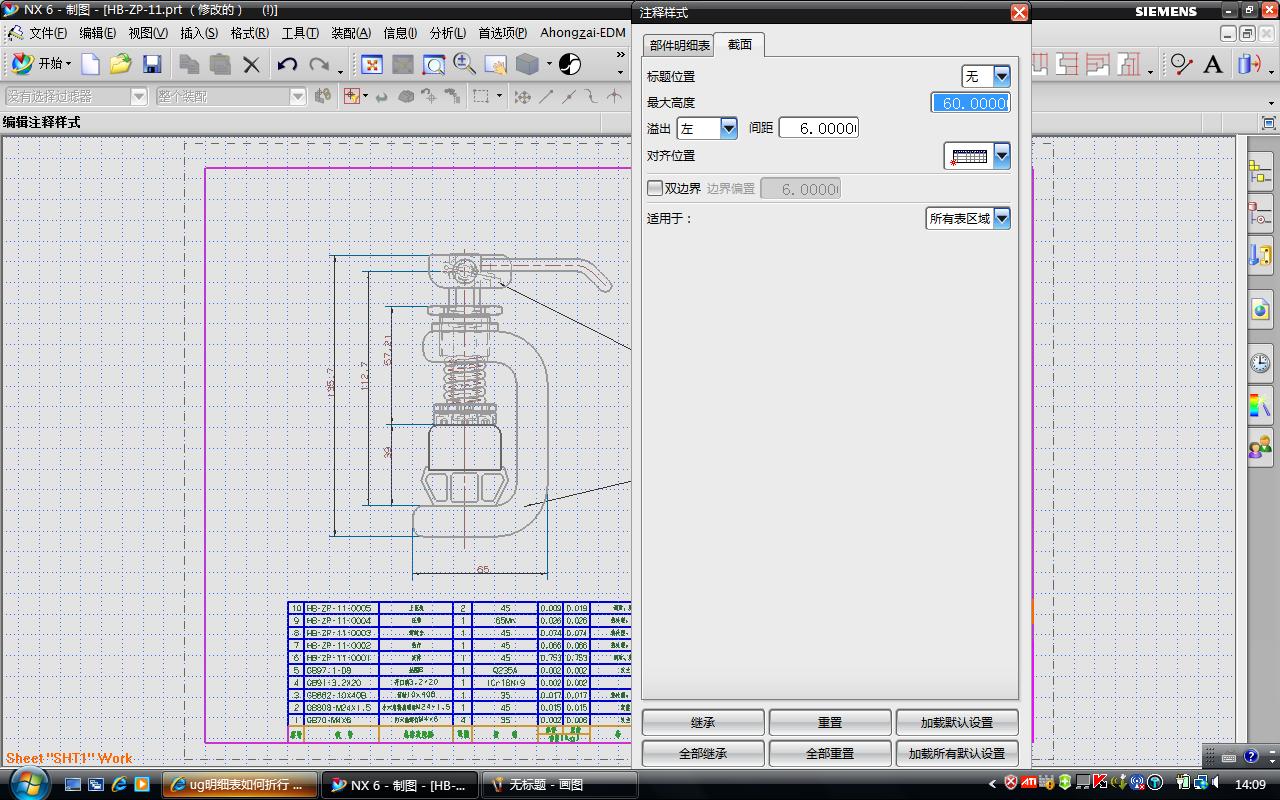
Task: Open the Roles sidebar panel
Action: [x=1260, y=447]
